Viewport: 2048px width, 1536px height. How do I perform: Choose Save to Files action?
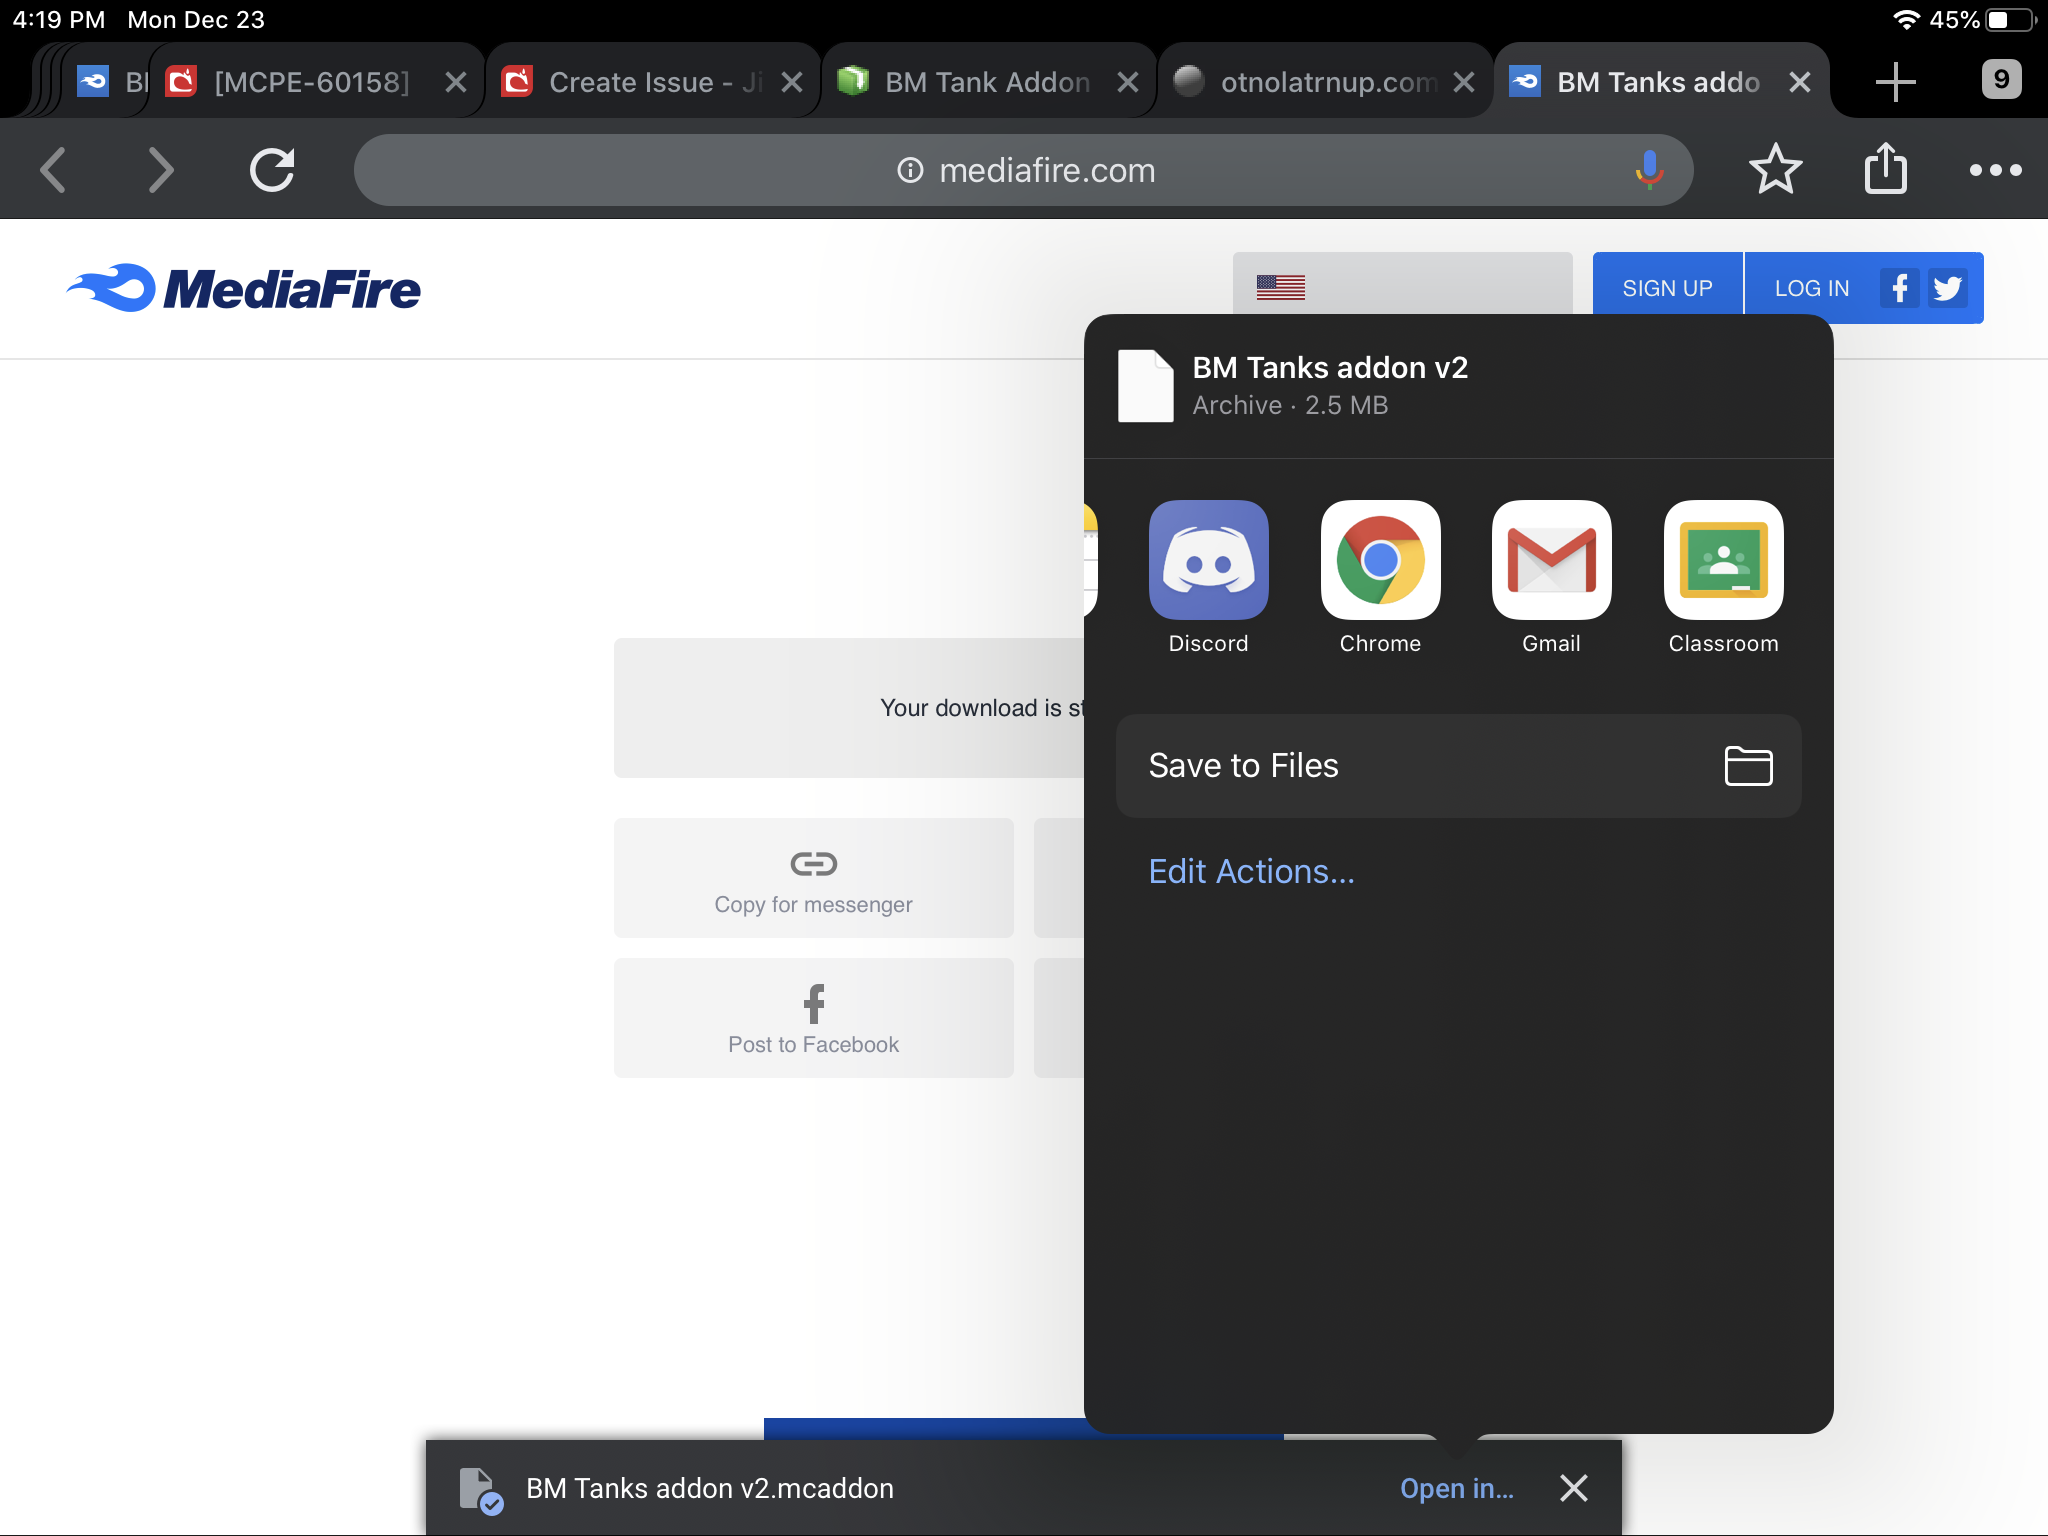tap(1458, 766)
